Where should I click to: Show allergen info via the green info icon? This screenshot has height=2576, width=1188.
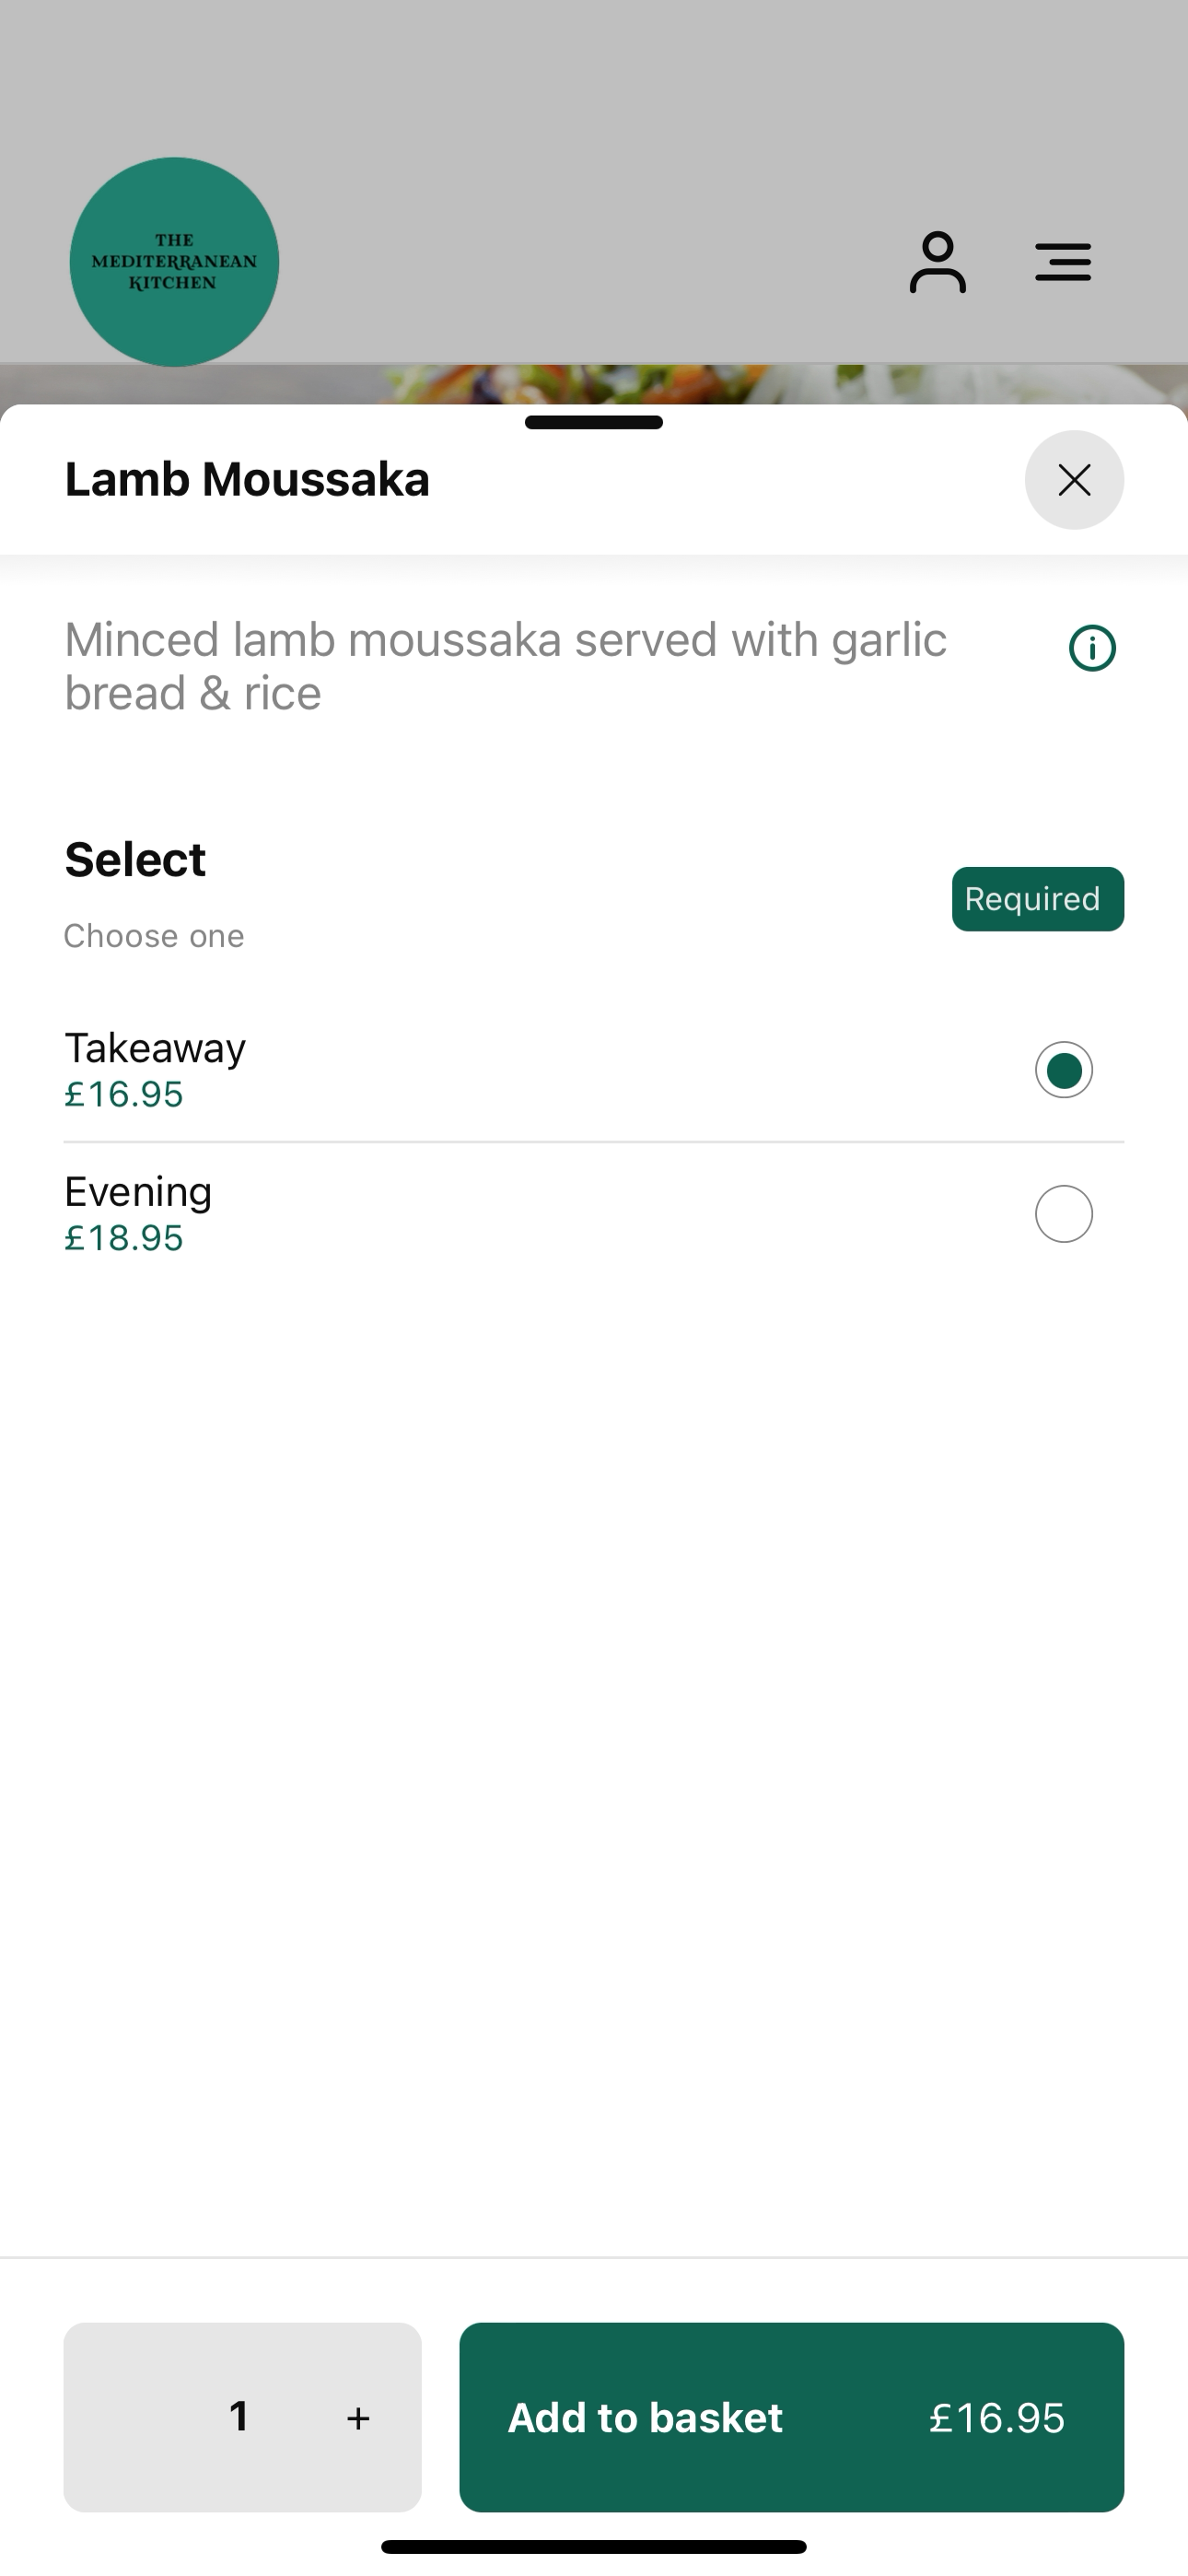tap(1092, 648)
